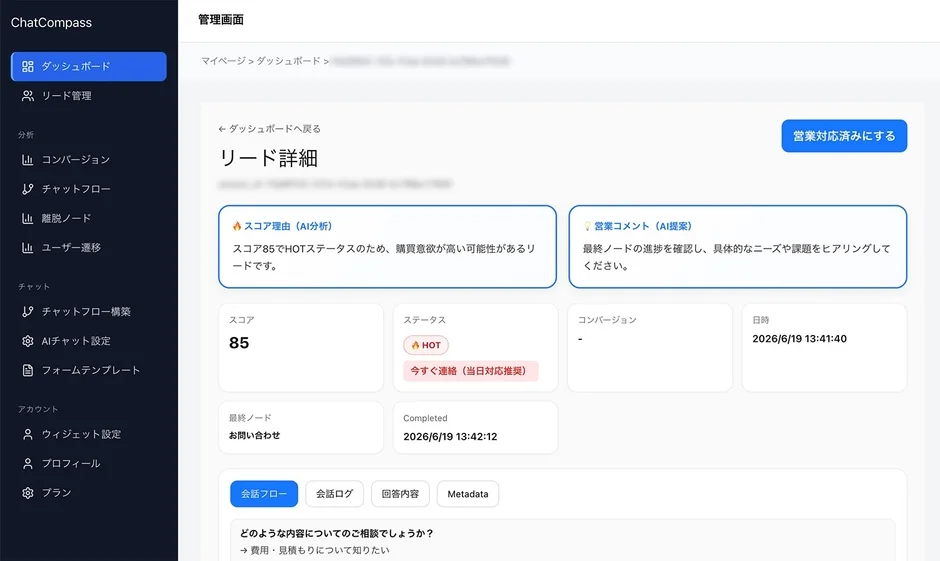Click the lead management people icon
940x561 pixels.
coord(28,96)
